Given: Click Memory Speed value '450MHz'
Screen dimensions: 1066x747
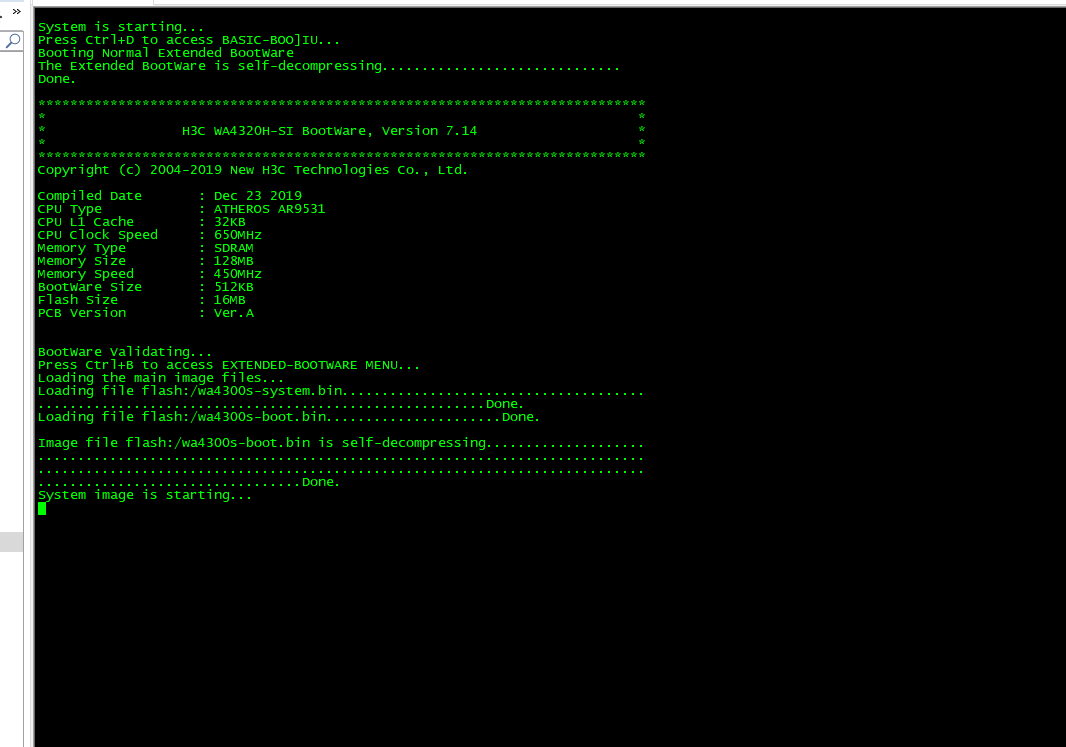Looking at the screenshot, I should 238,274.
